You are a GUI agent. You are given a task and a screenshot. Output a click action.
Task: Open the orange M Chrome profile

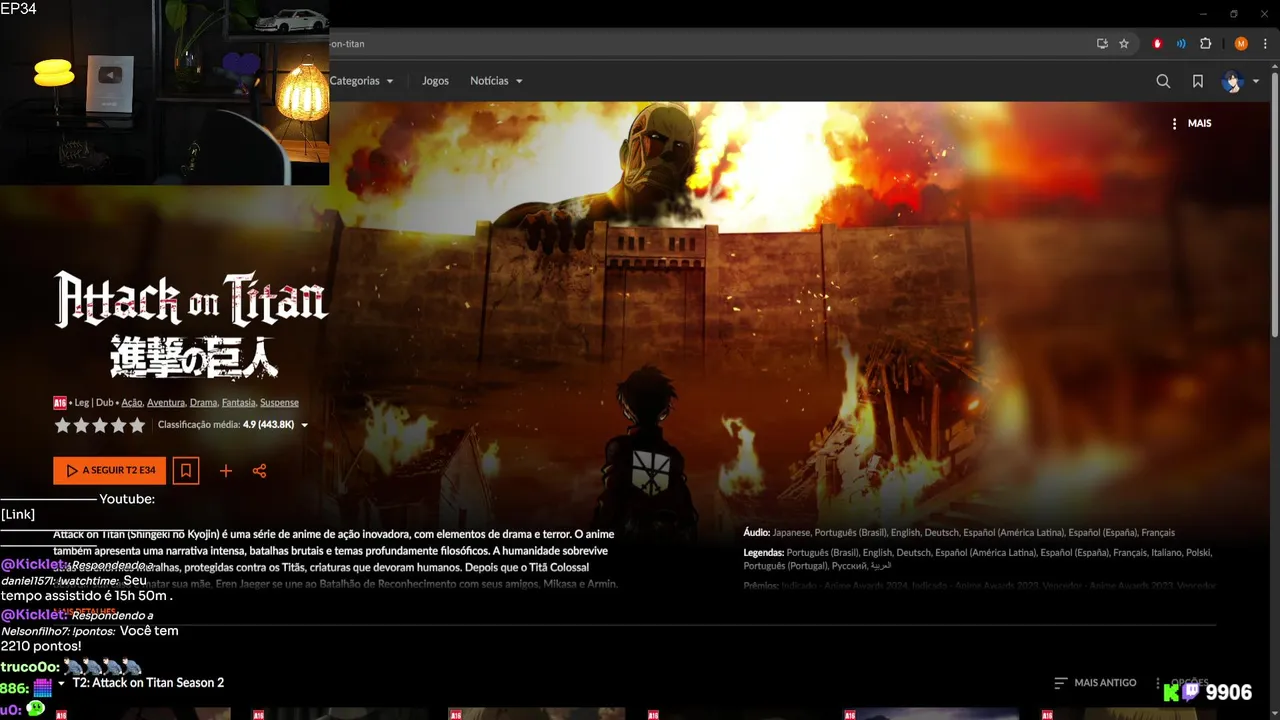pos(1241,44)
